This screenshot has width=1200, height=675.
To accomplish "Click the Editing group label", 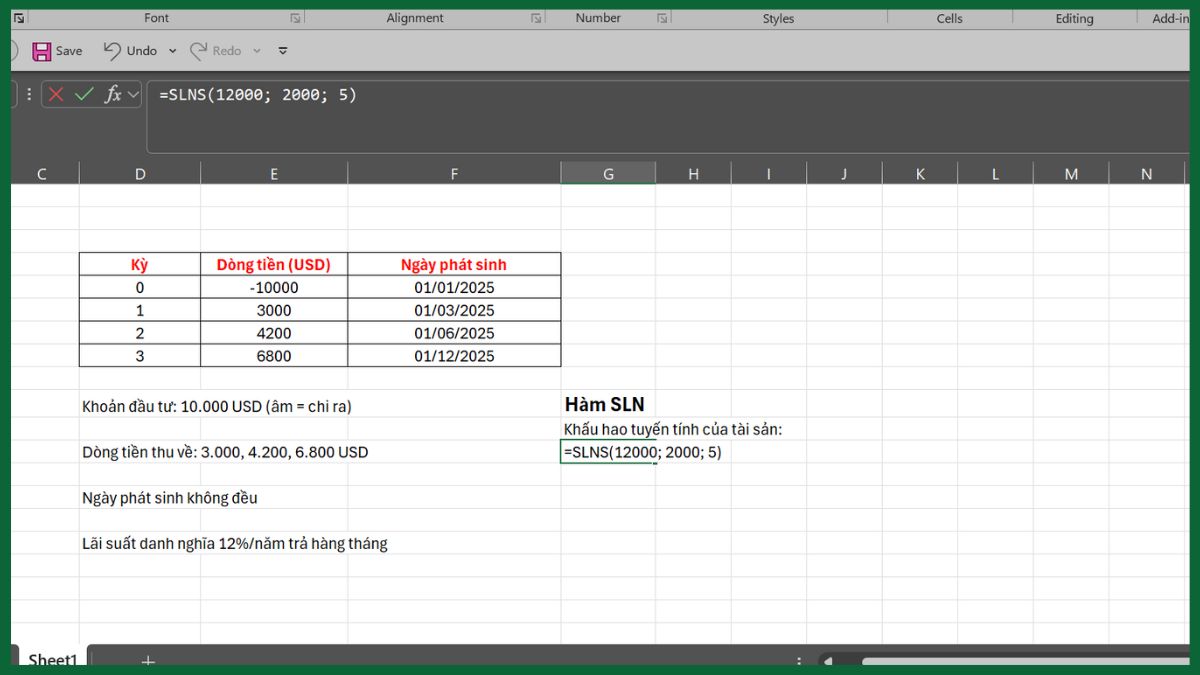I will tap(1074, 17).
